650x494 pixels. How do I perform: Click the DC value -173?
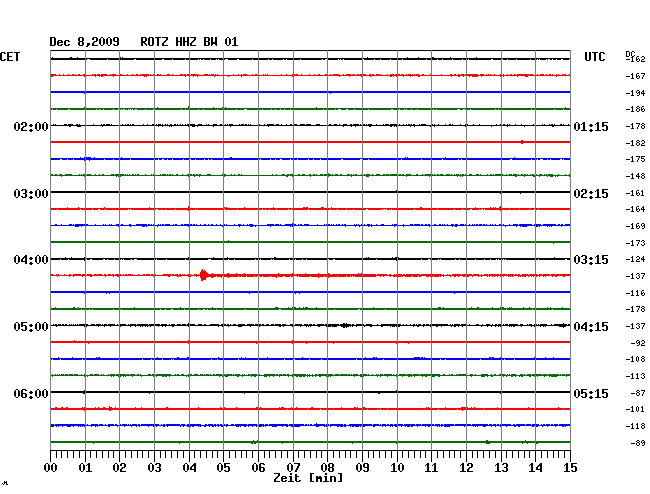point(635,243)
